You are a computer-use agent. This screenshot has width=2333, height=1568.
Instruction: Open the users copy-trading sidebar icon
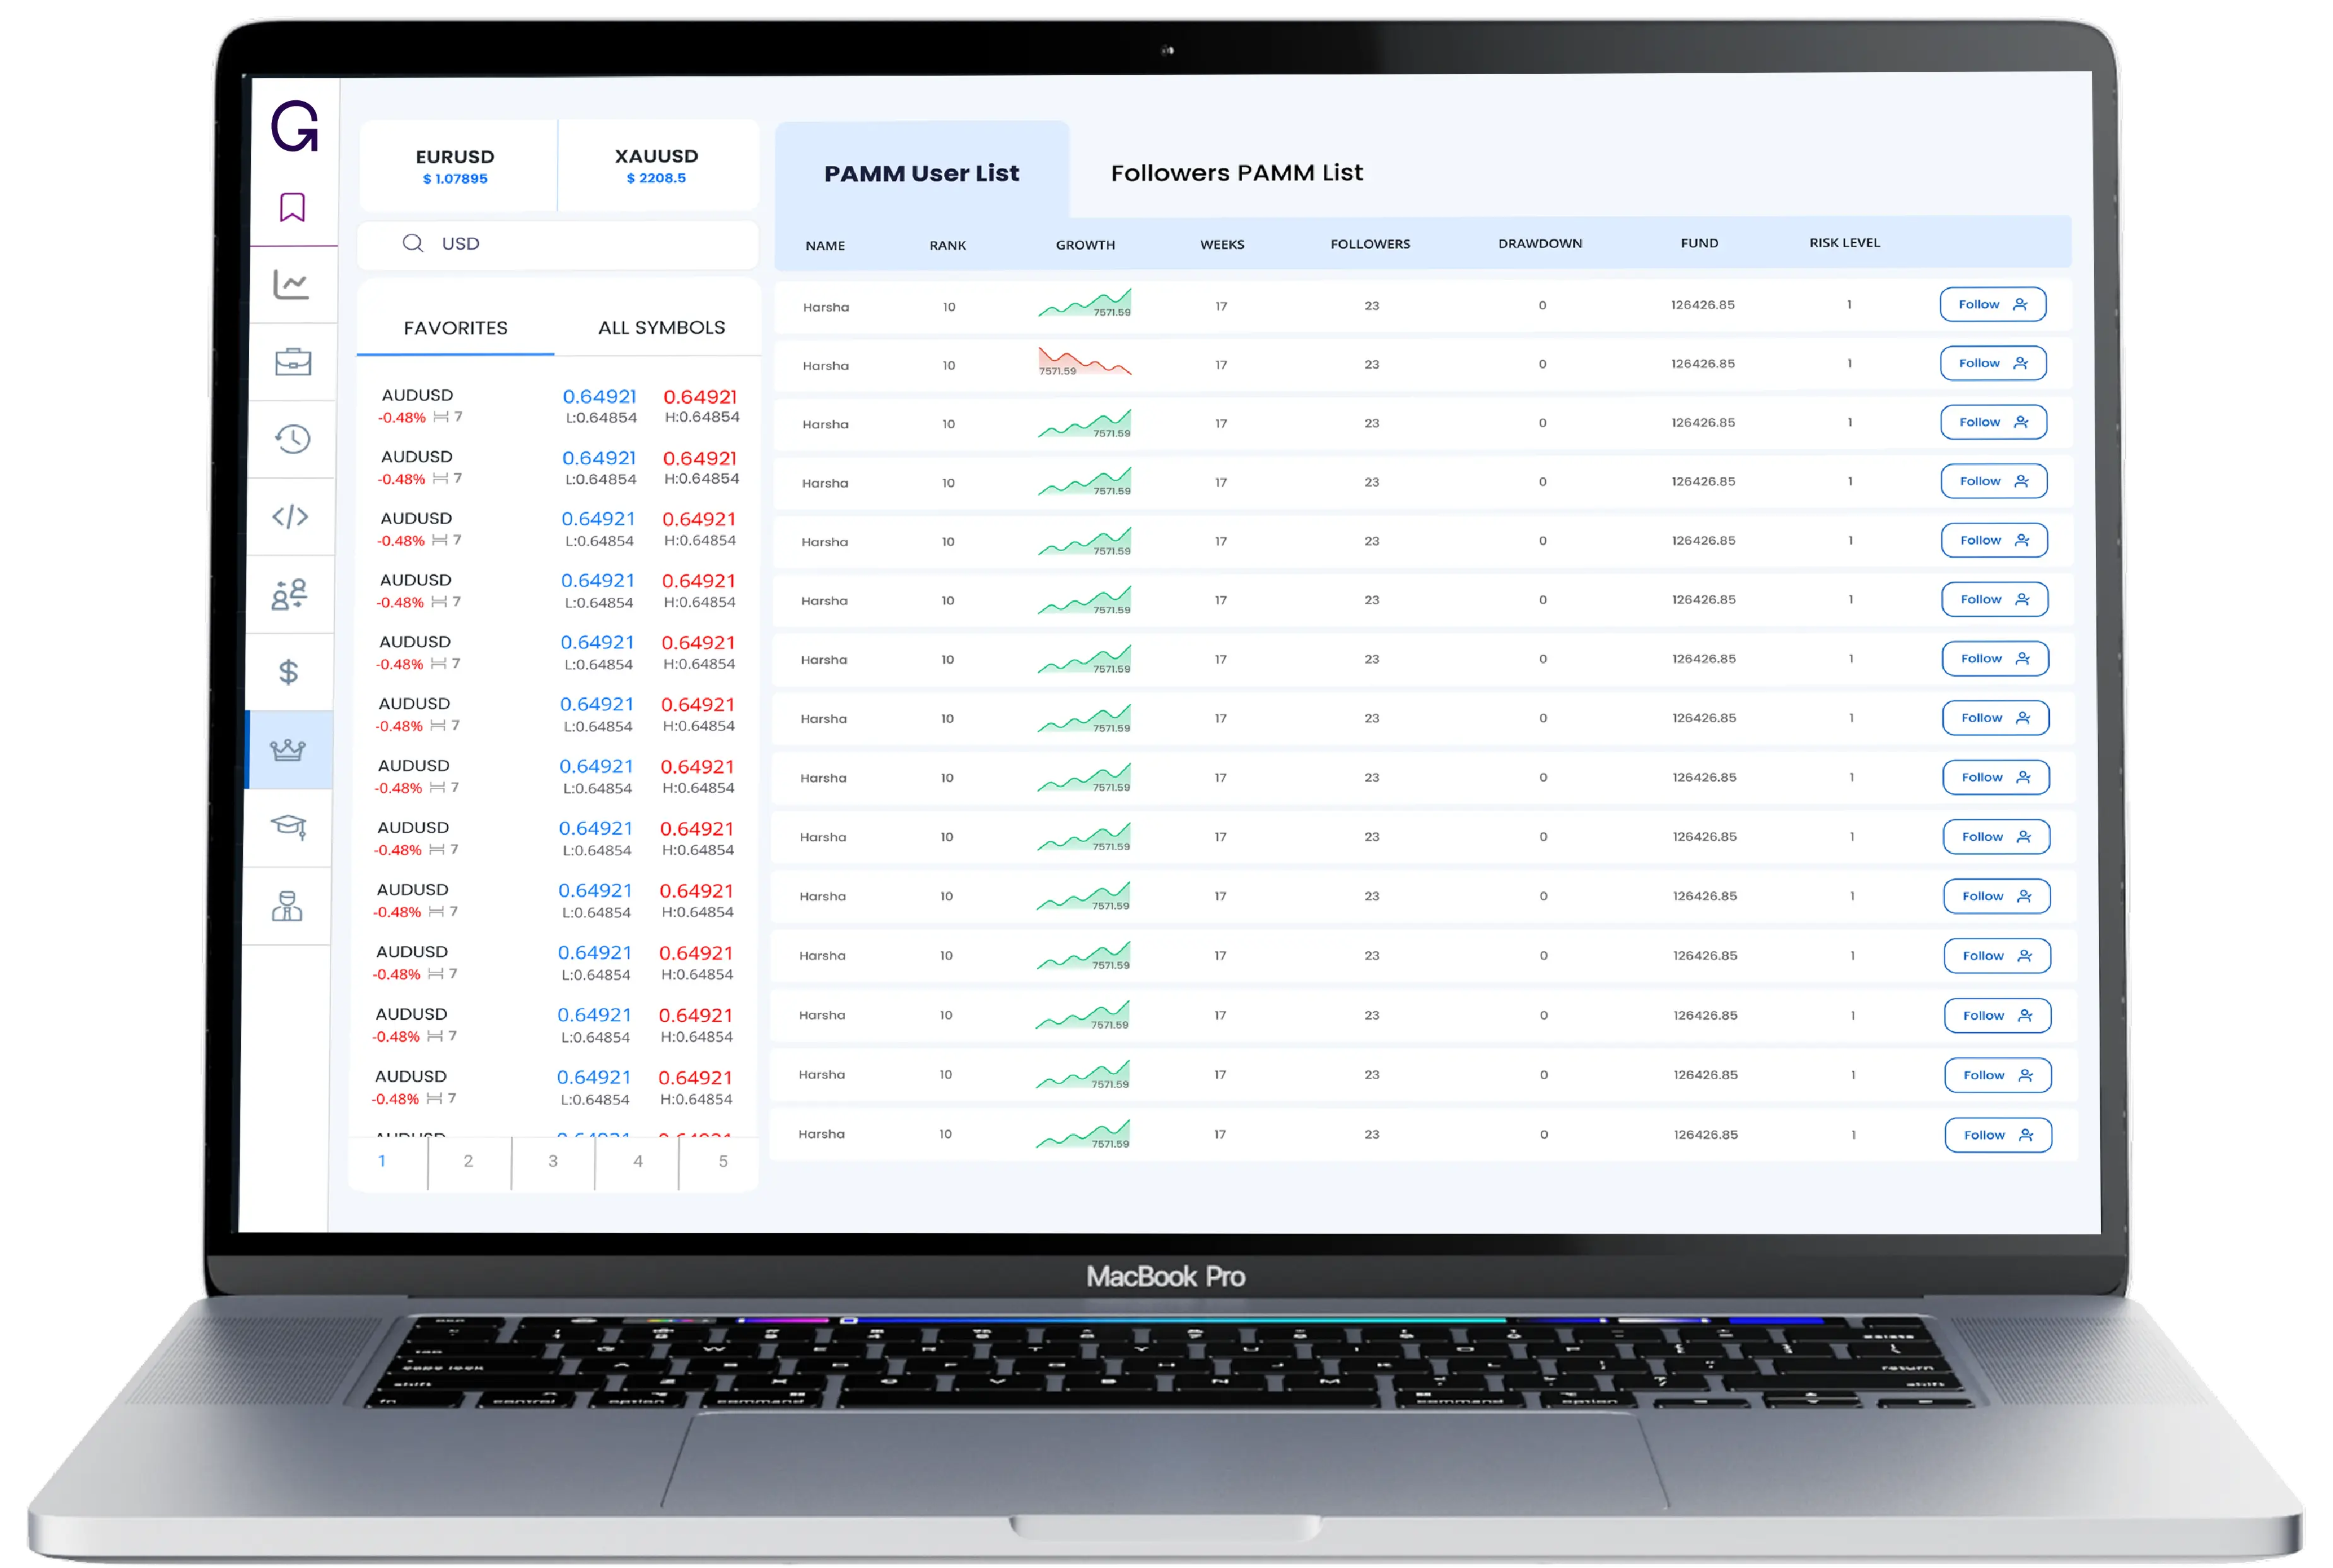pyautogui.click(x=289, y=594)
